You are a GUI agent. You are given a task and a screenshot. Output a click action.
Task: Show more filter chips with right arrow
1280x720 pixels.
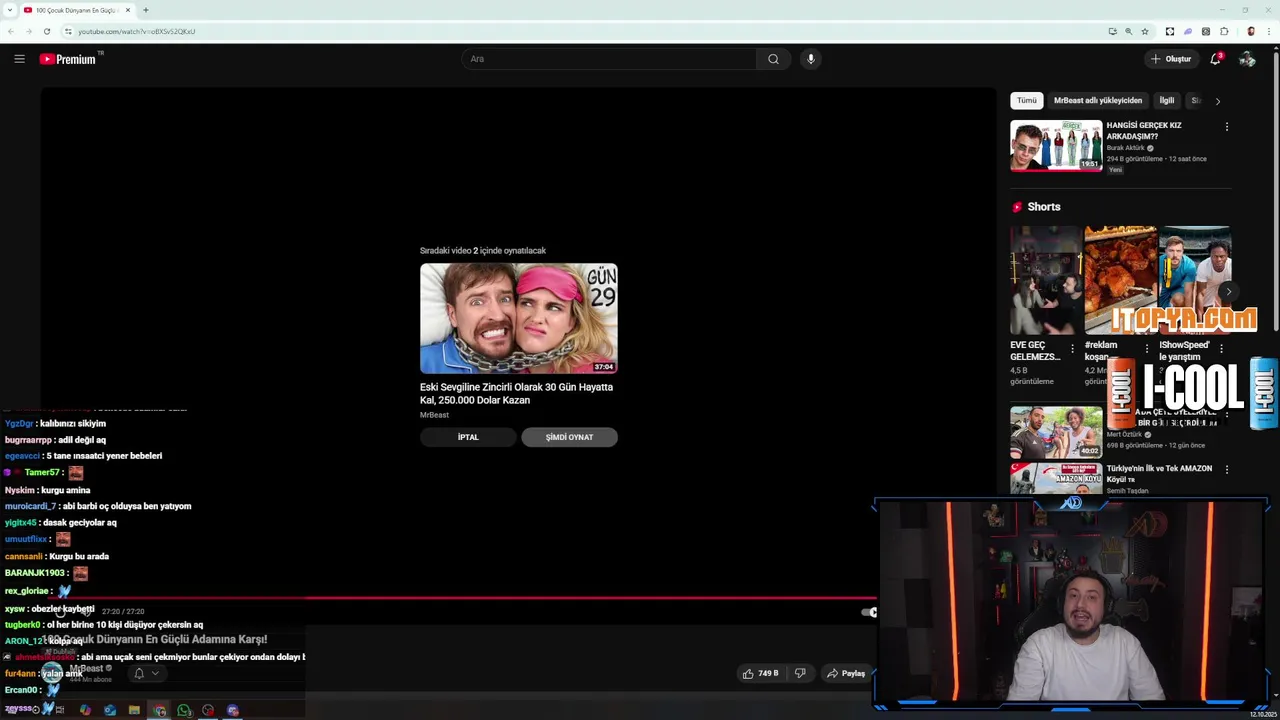click(x=1217, y=101)
